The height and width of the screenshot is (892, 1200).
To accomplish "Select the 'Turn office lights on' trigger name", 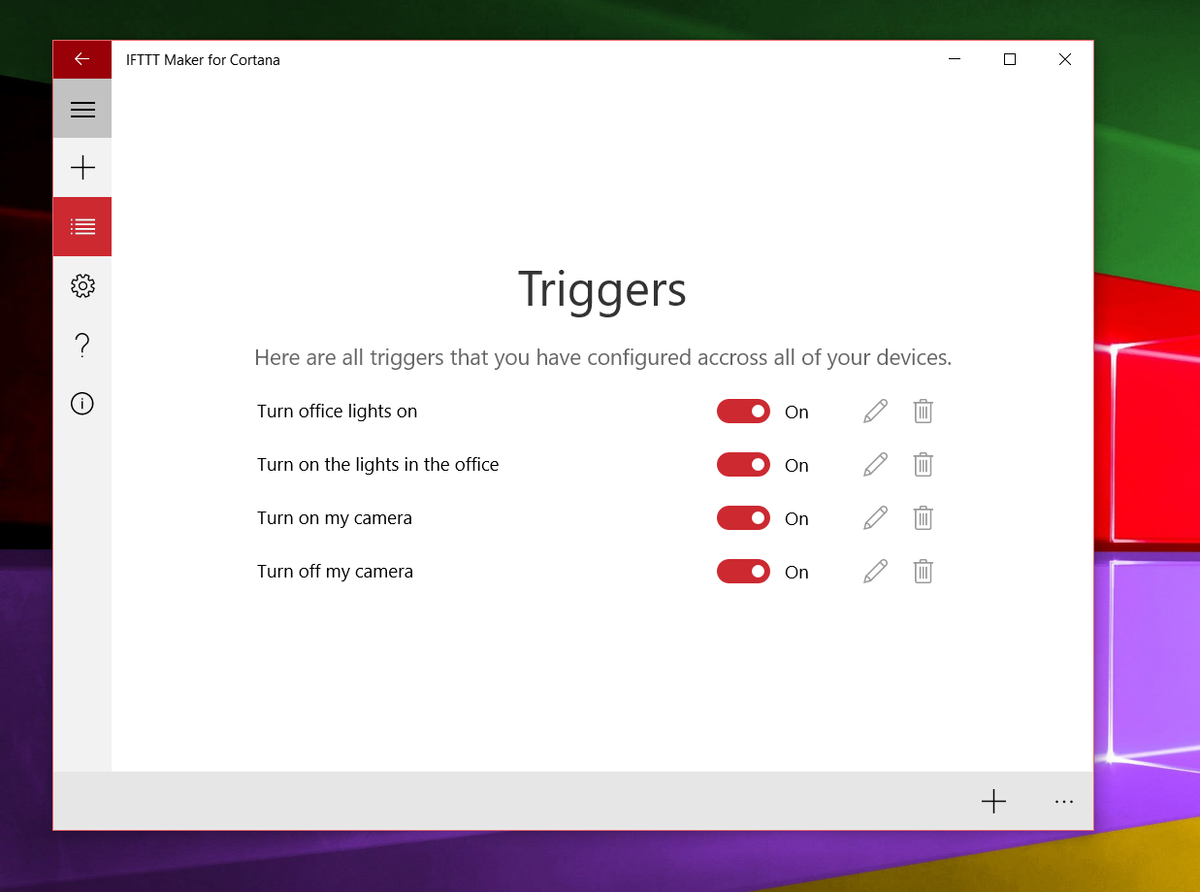I will (337, 411).
